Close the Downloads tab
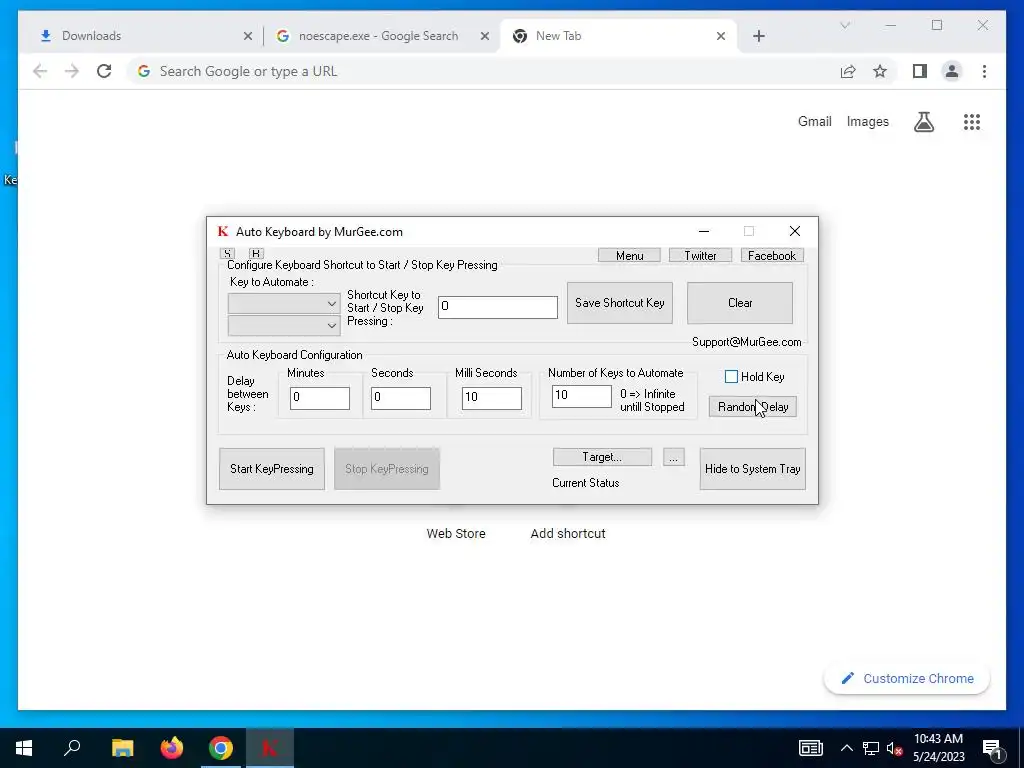 [x=248, y=37]
